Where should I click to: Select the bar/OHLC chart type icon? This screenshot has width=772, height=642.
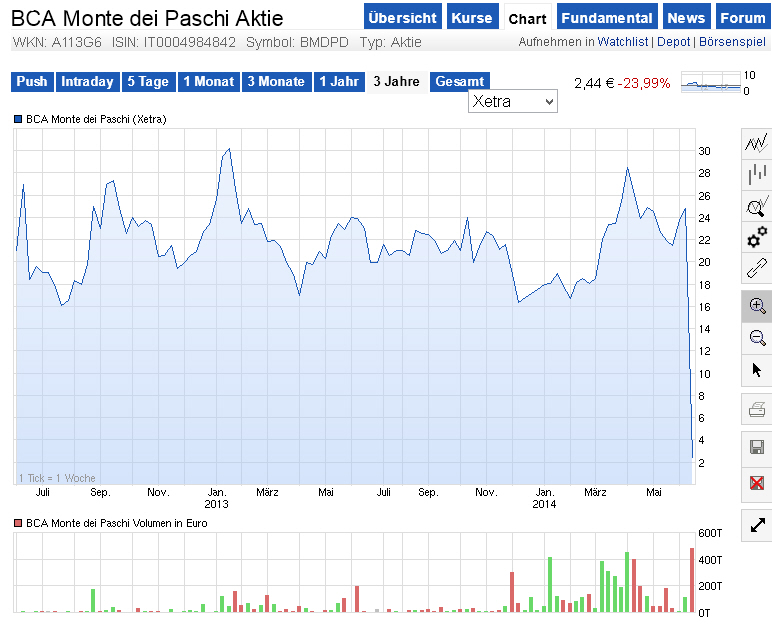[757, 174]
